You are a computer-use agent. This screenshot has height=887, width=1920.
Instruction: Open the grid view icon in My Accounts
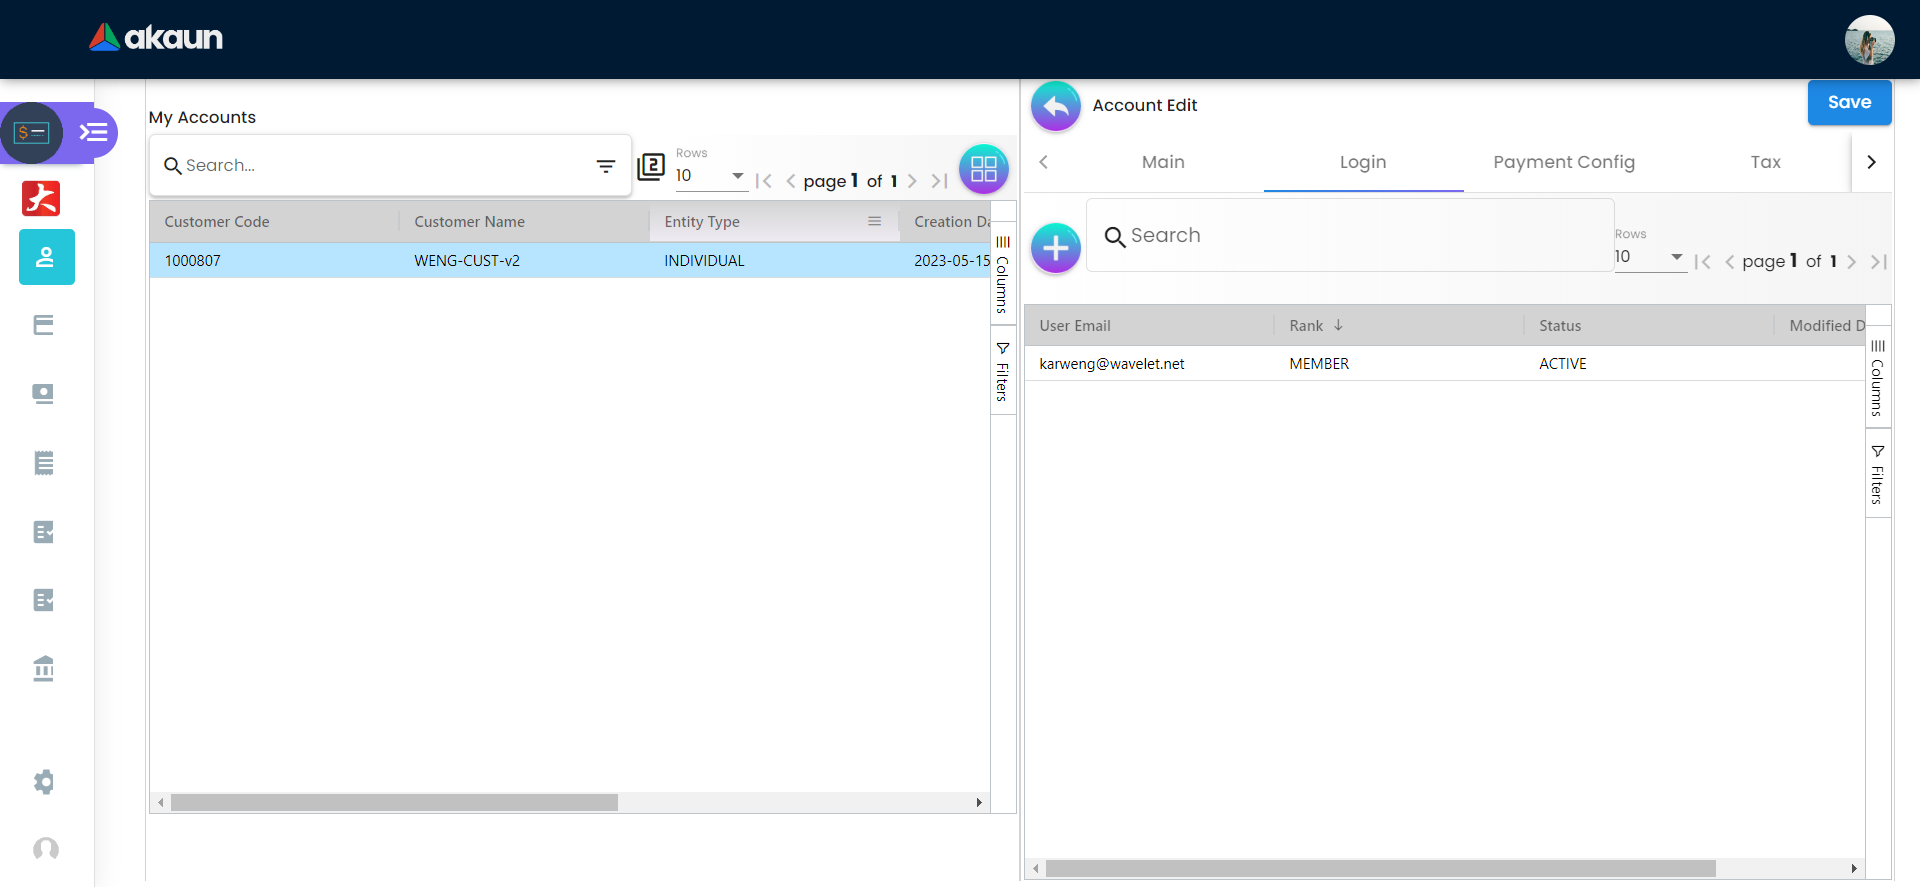(983, 169)
